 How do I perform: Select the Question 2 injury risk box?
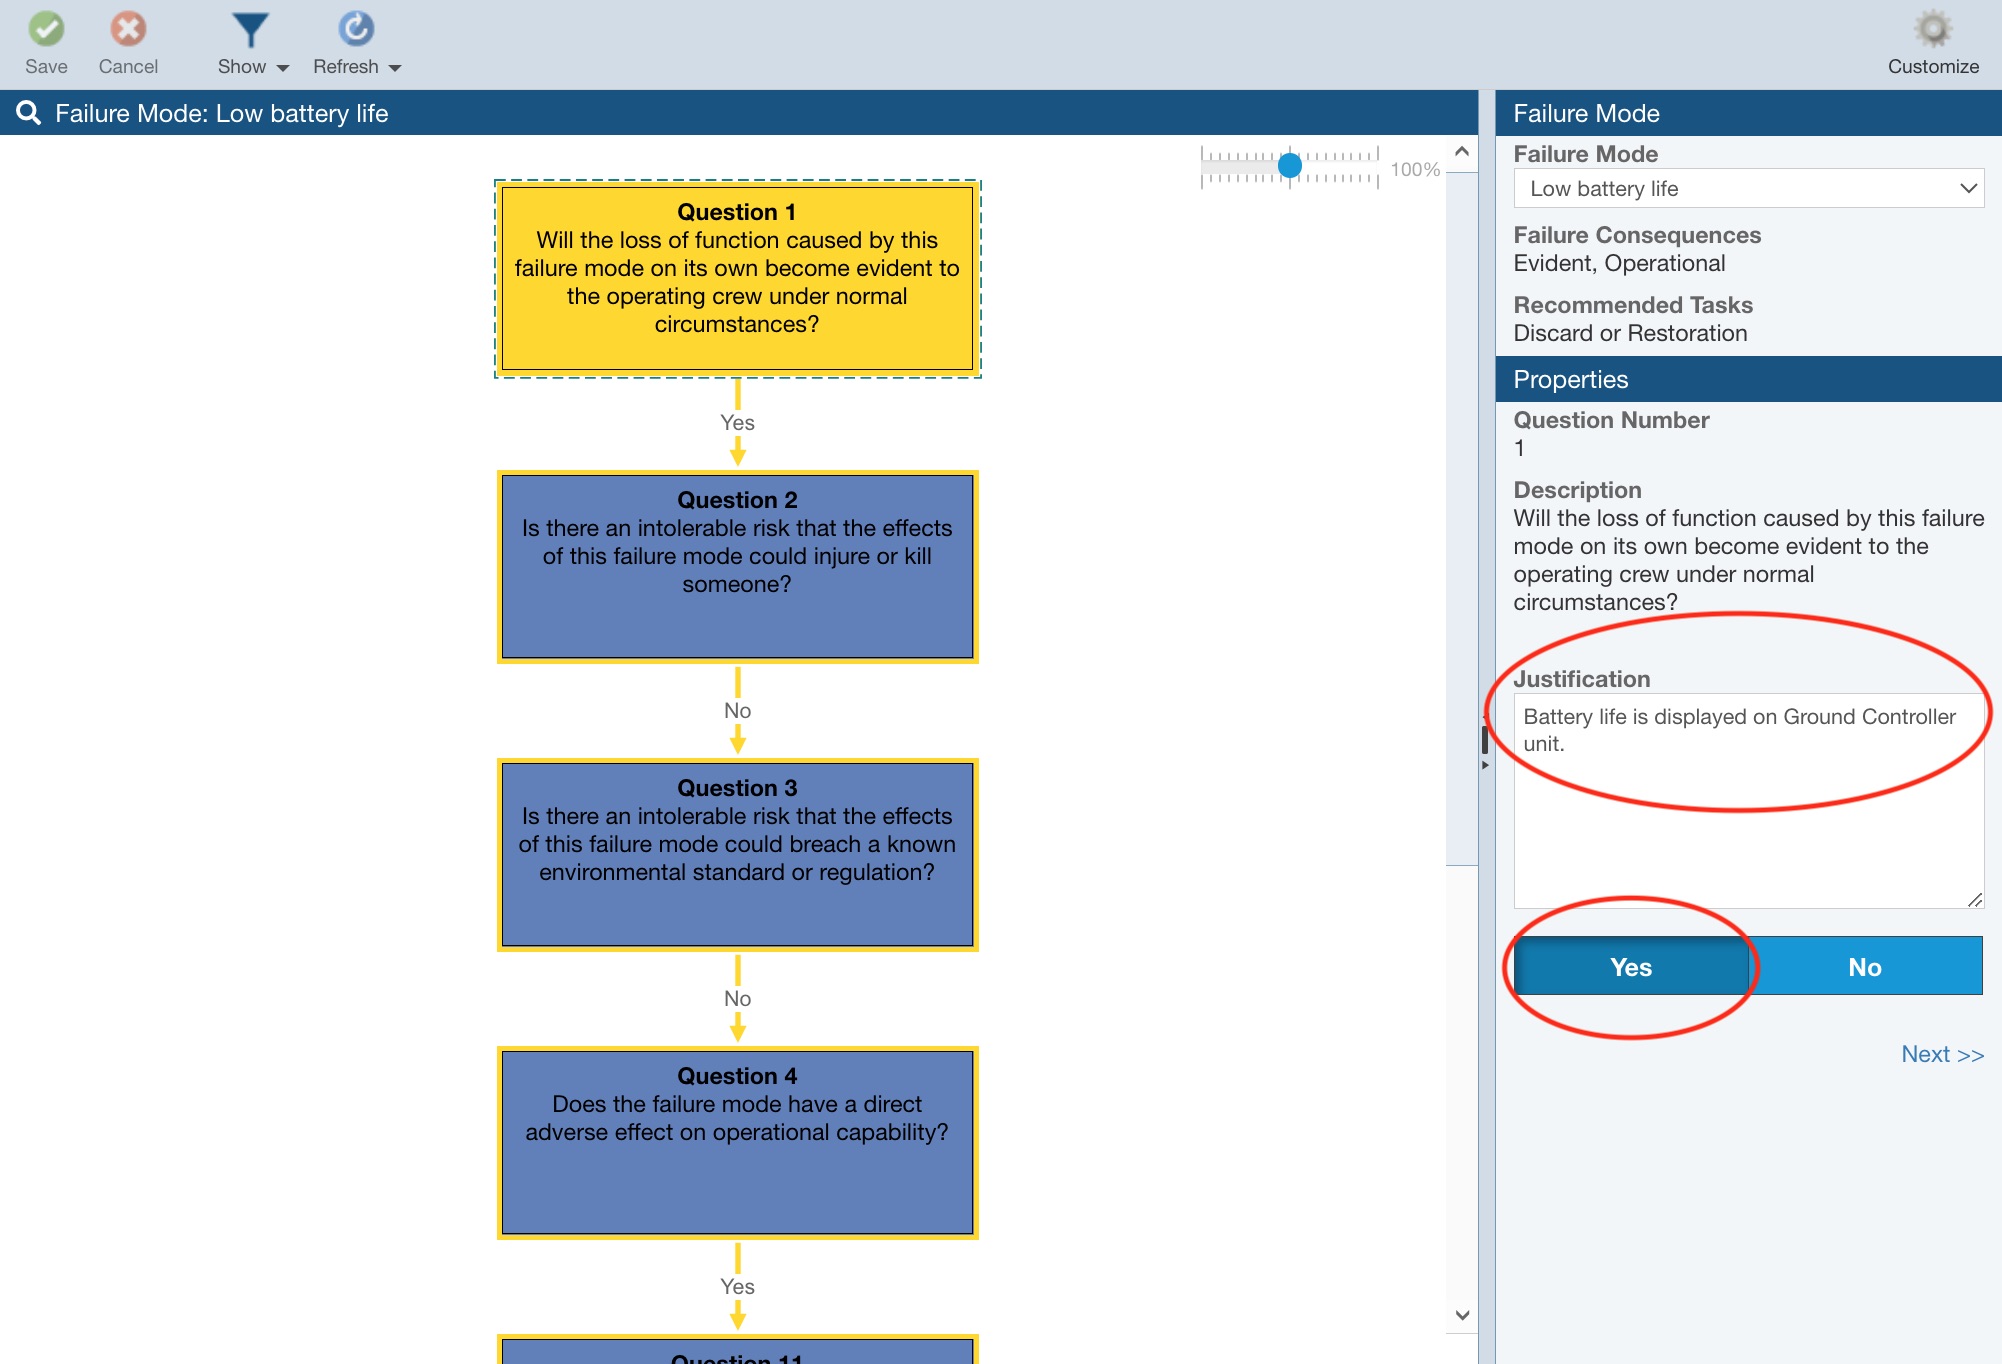tap(737, 566)
